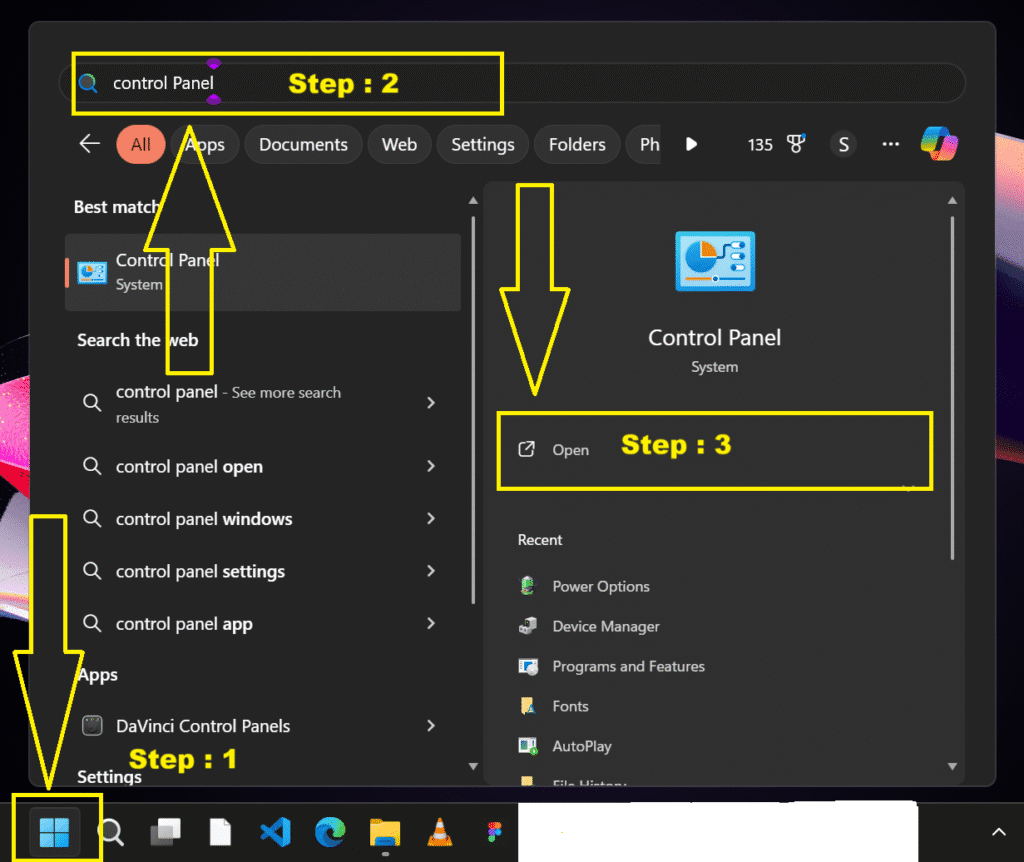Screen dimensions: 1024x862
Task: Switch to the Settings search filter
Action: [482, 144]
